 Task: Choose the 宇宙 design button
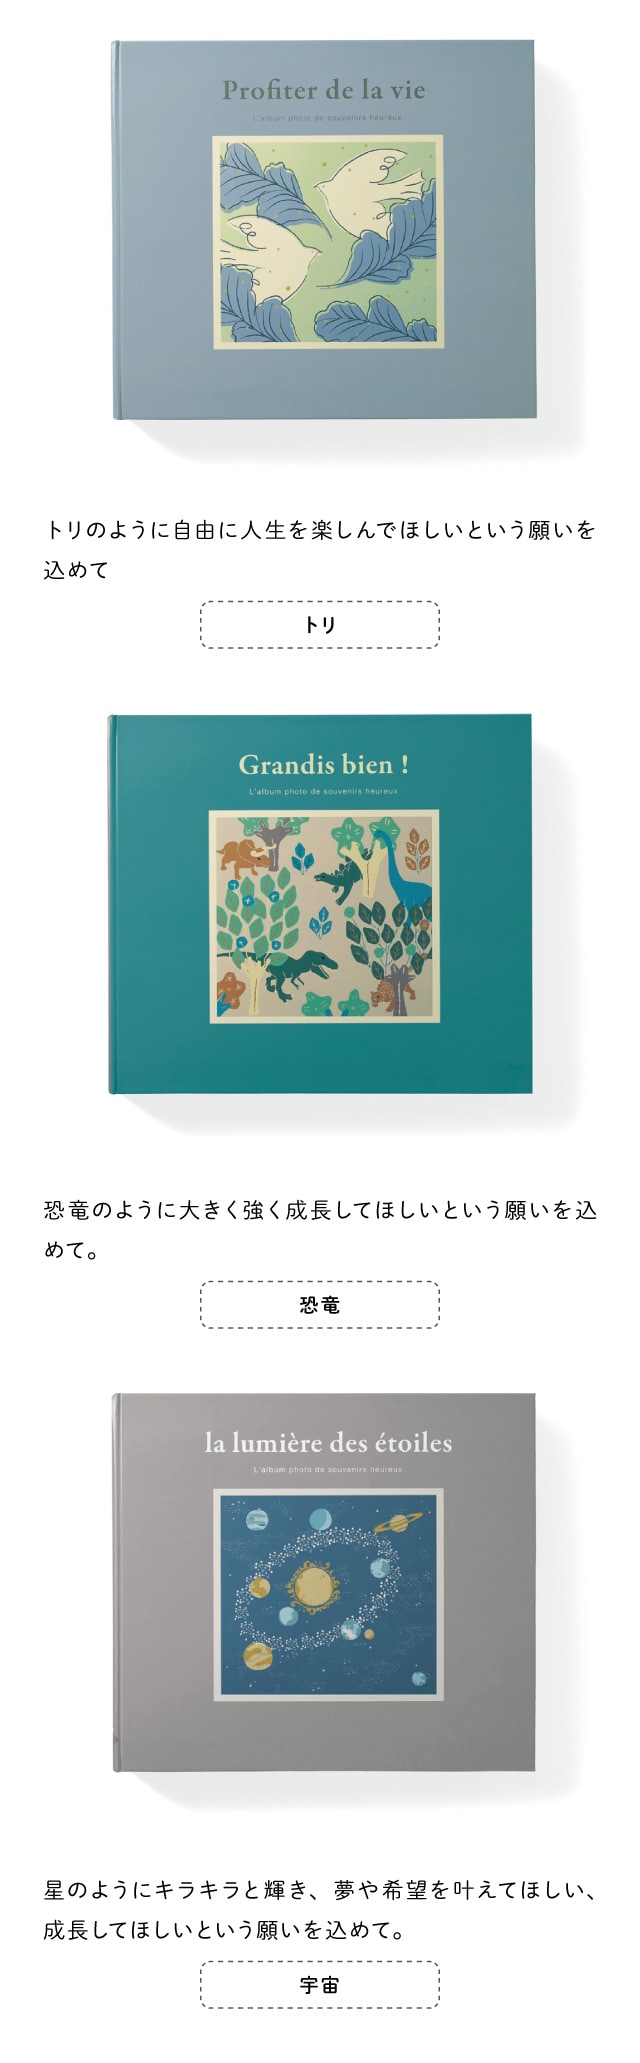click(320, 1985)
